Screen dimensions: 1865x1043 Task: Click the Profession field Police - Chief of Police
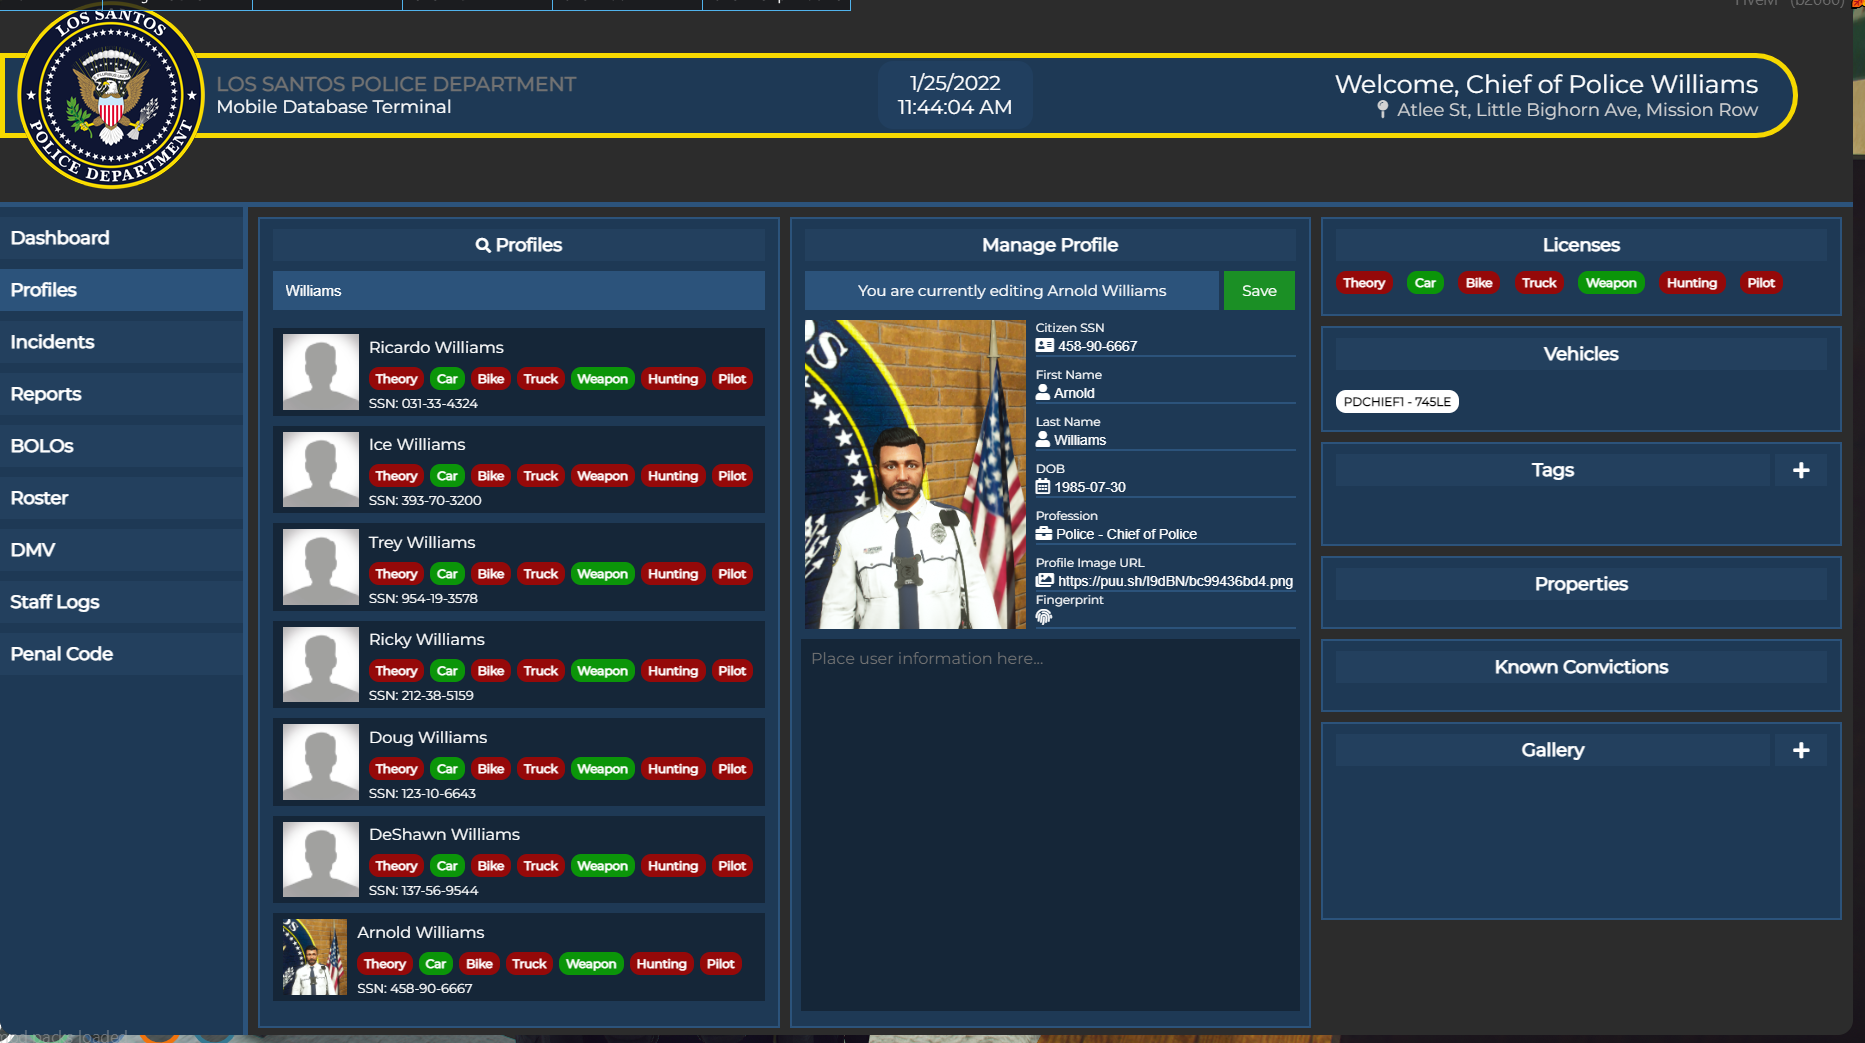[1165, 534]
